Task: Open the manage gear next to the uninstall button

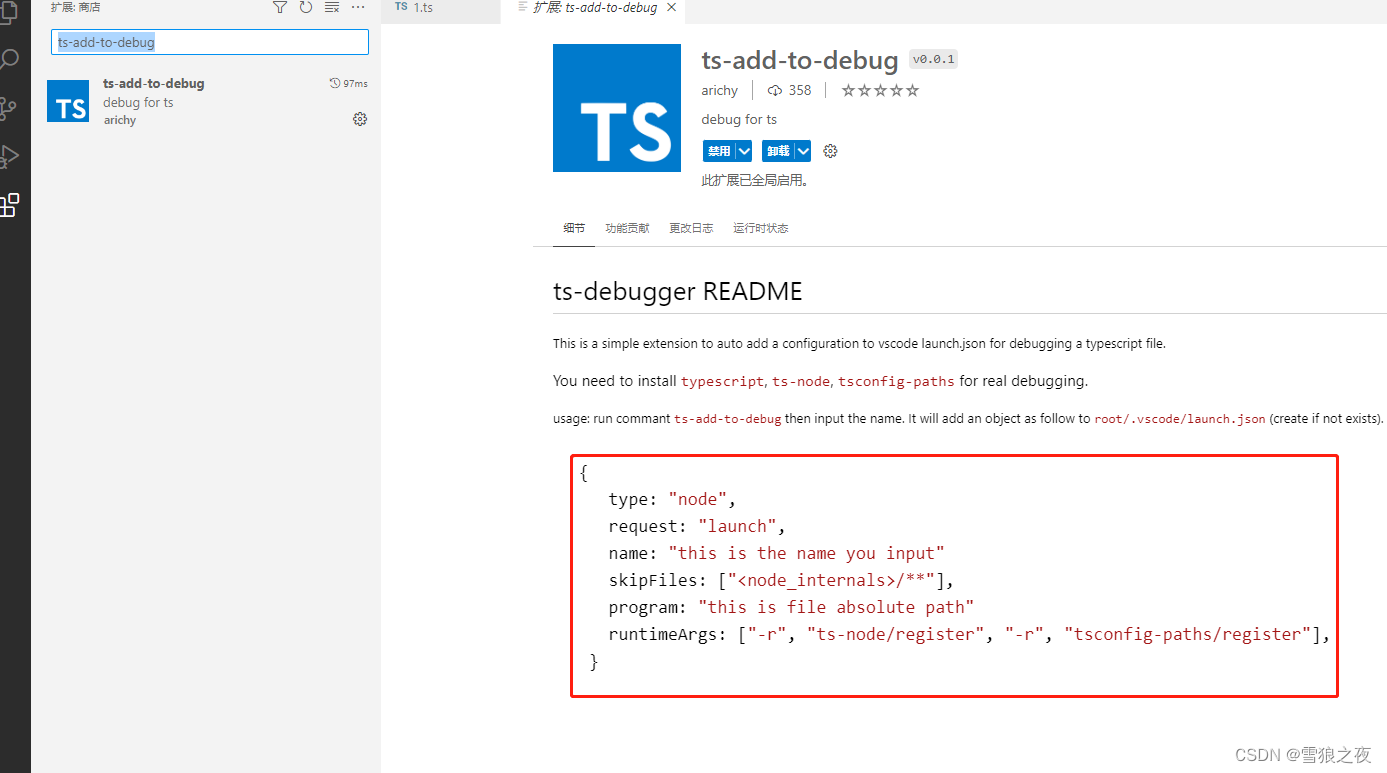Action: 830,150
